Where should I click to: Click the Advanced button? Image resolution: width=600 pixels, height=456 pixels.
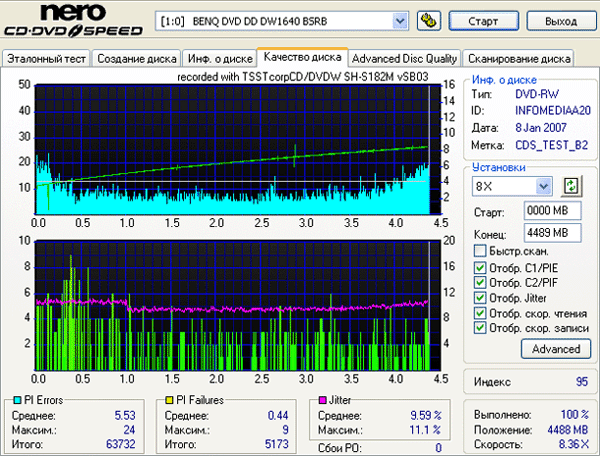click(x=555, y=349)
